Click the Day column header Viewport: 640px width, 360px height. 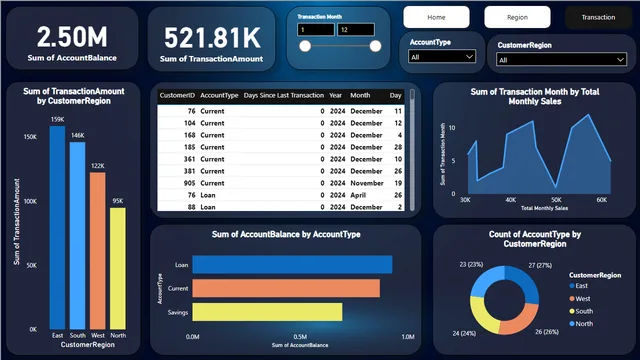pos(395,96)
